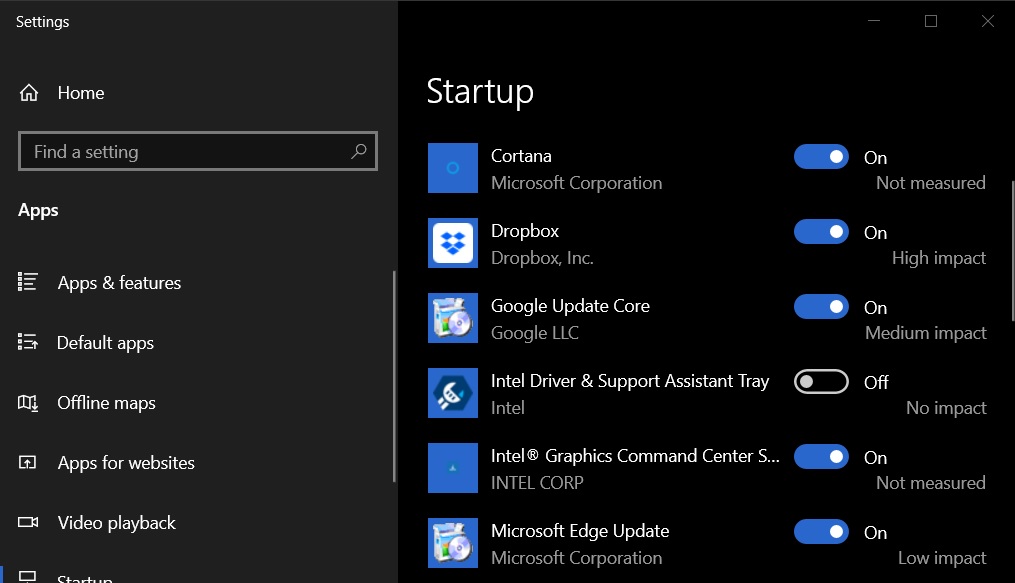1015x583 pixels.
Task: Click the Intel Graphics Command Center icon
Action: [453, 468]
